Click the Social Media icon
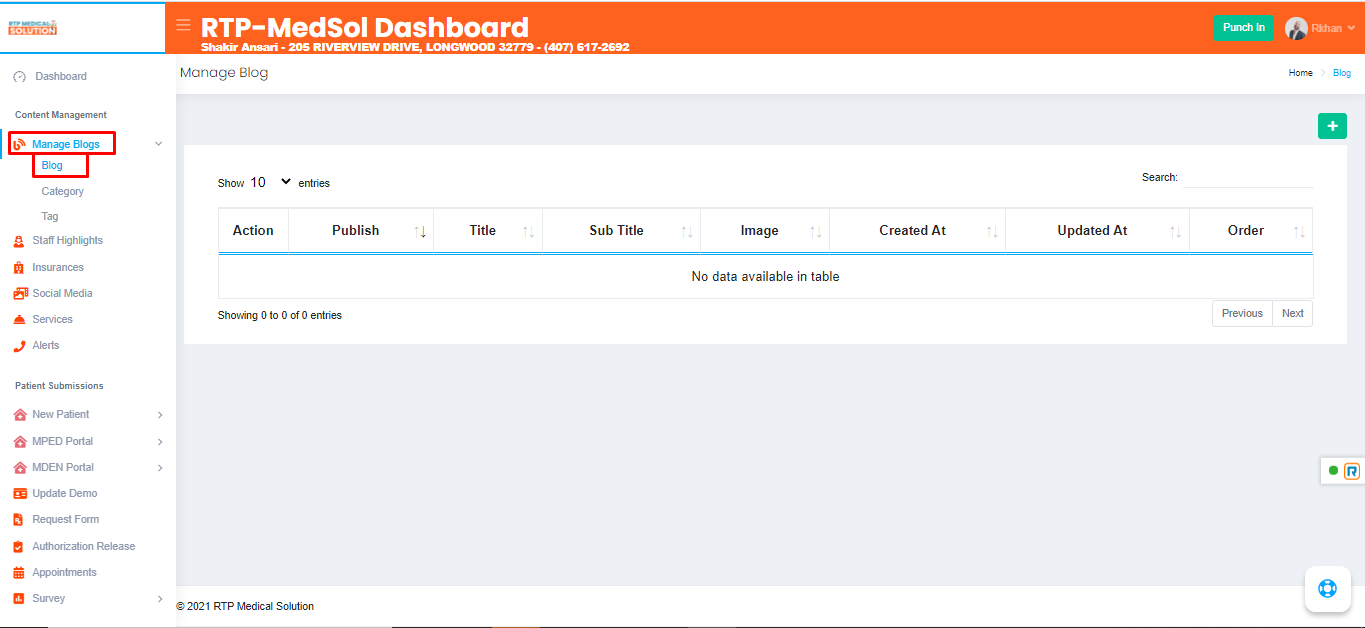 coord(20,294)
